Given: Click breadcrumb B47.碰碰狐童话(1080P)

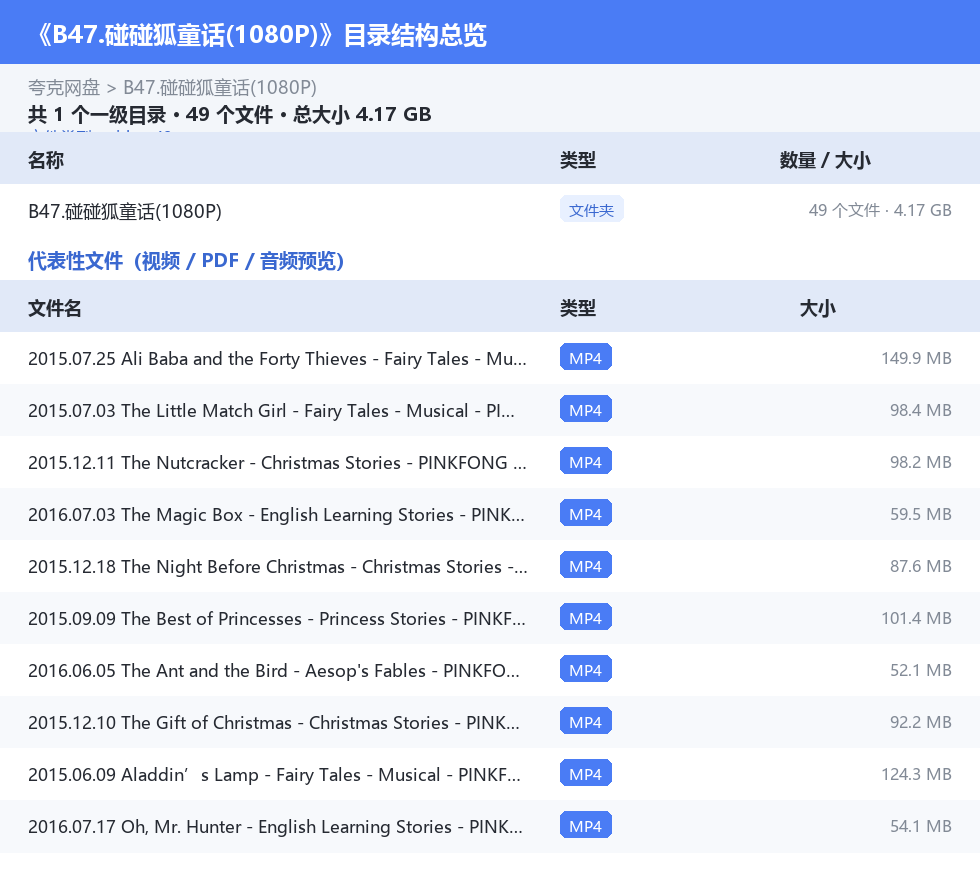Looking at the screenshot, I should pos(219,88).
